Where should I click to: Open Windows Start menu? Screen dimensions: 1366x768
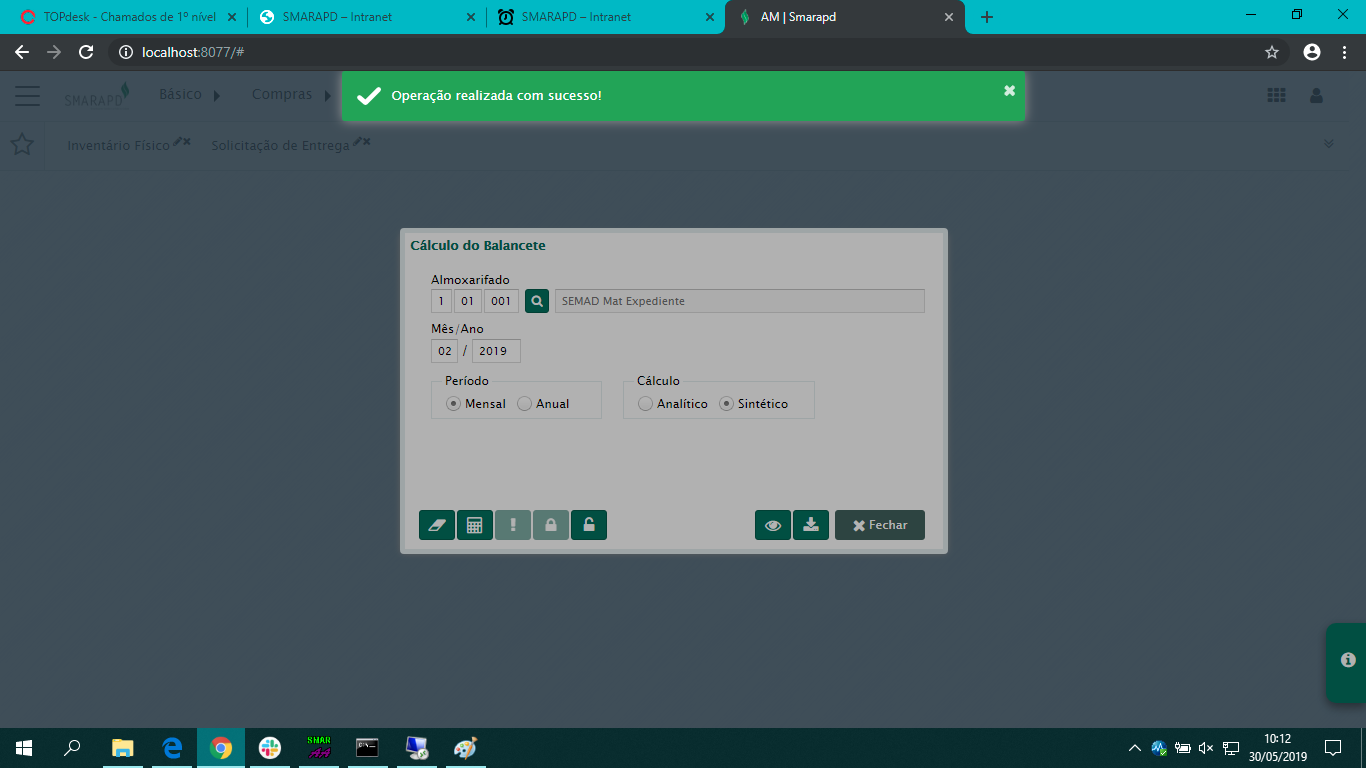tap(24, 748)
